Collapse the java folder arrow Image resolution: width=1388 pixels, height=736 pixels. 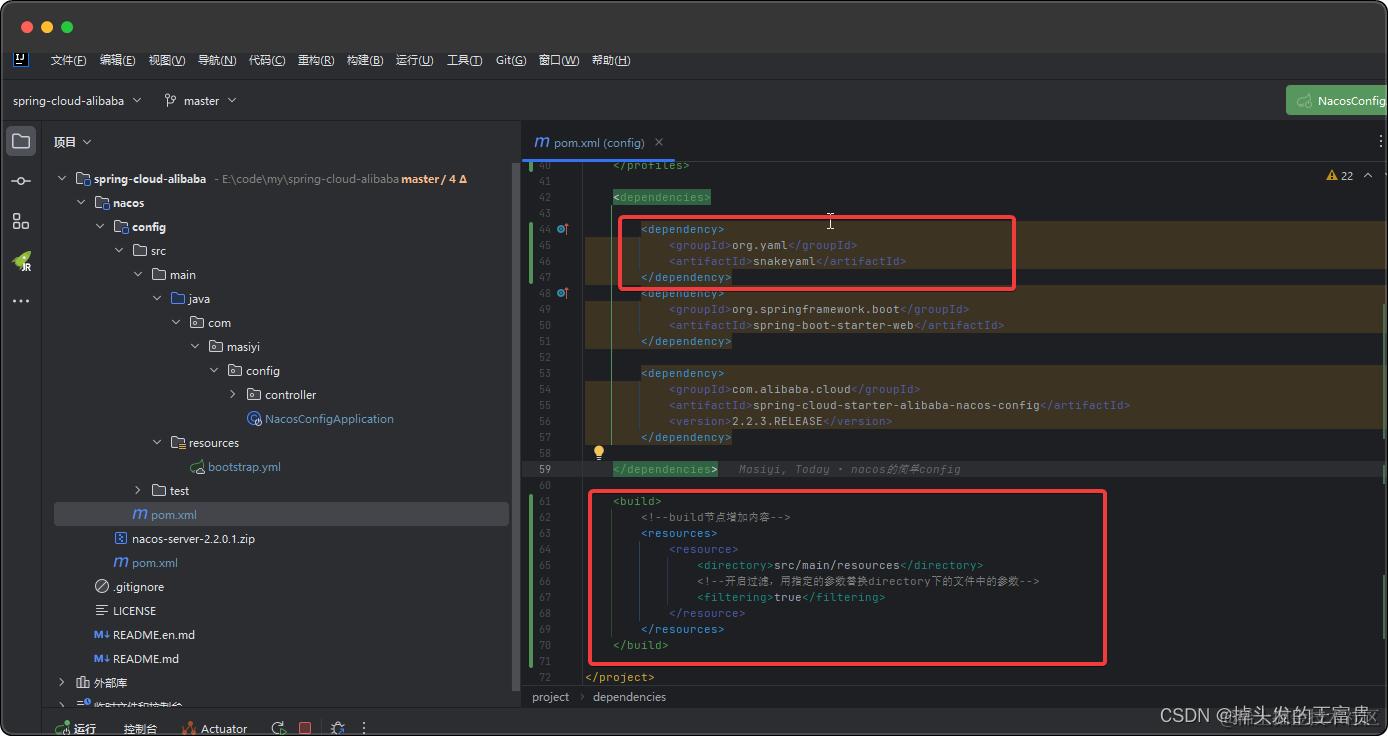157,299
